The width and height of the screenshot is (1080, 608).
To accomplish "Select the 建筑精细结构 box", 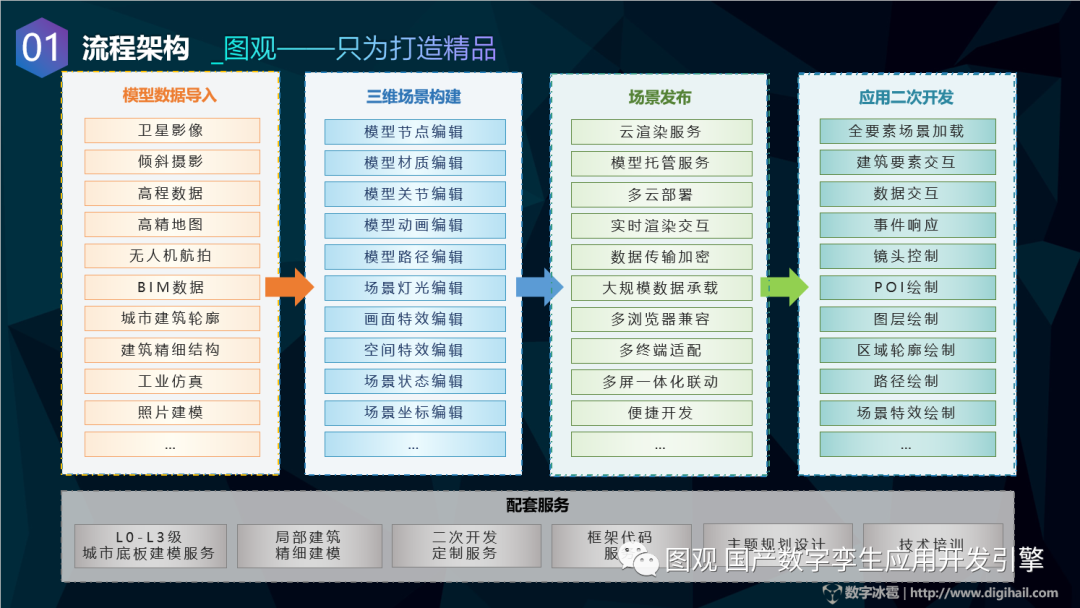I will point(172,350).
